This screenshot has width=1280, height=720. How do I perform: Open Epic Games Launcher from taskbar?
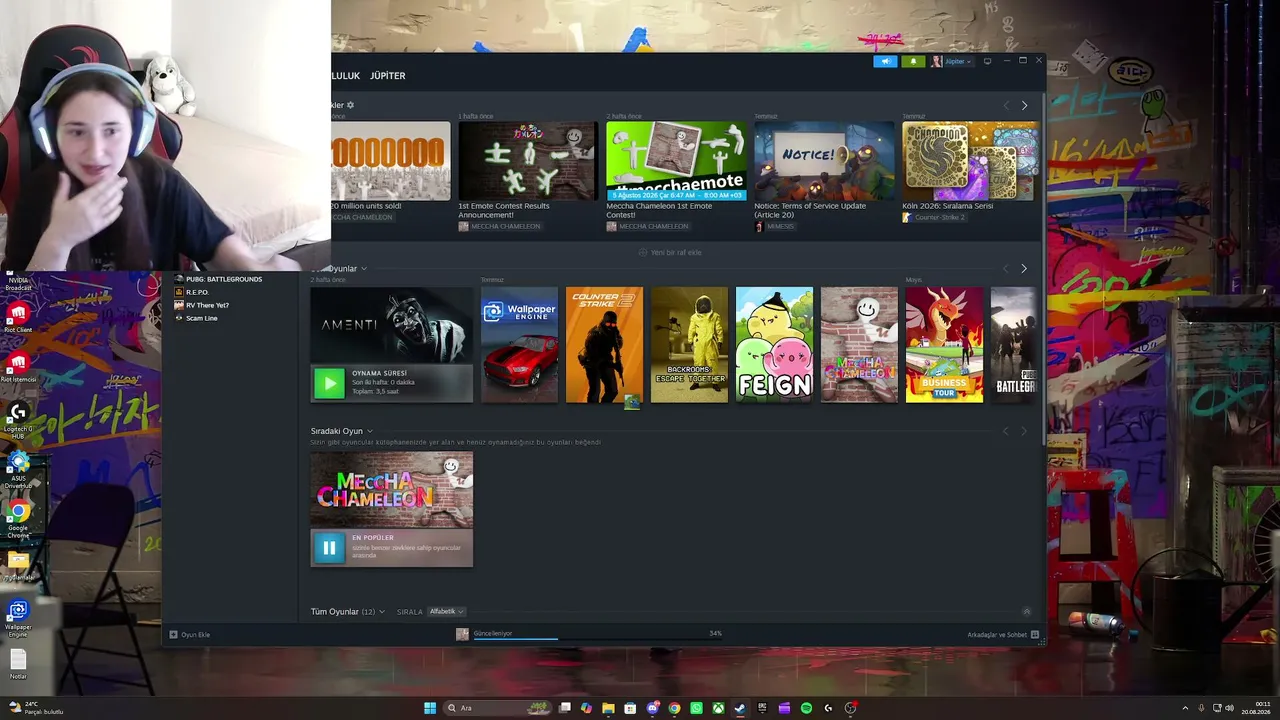[x=762, y=708]
